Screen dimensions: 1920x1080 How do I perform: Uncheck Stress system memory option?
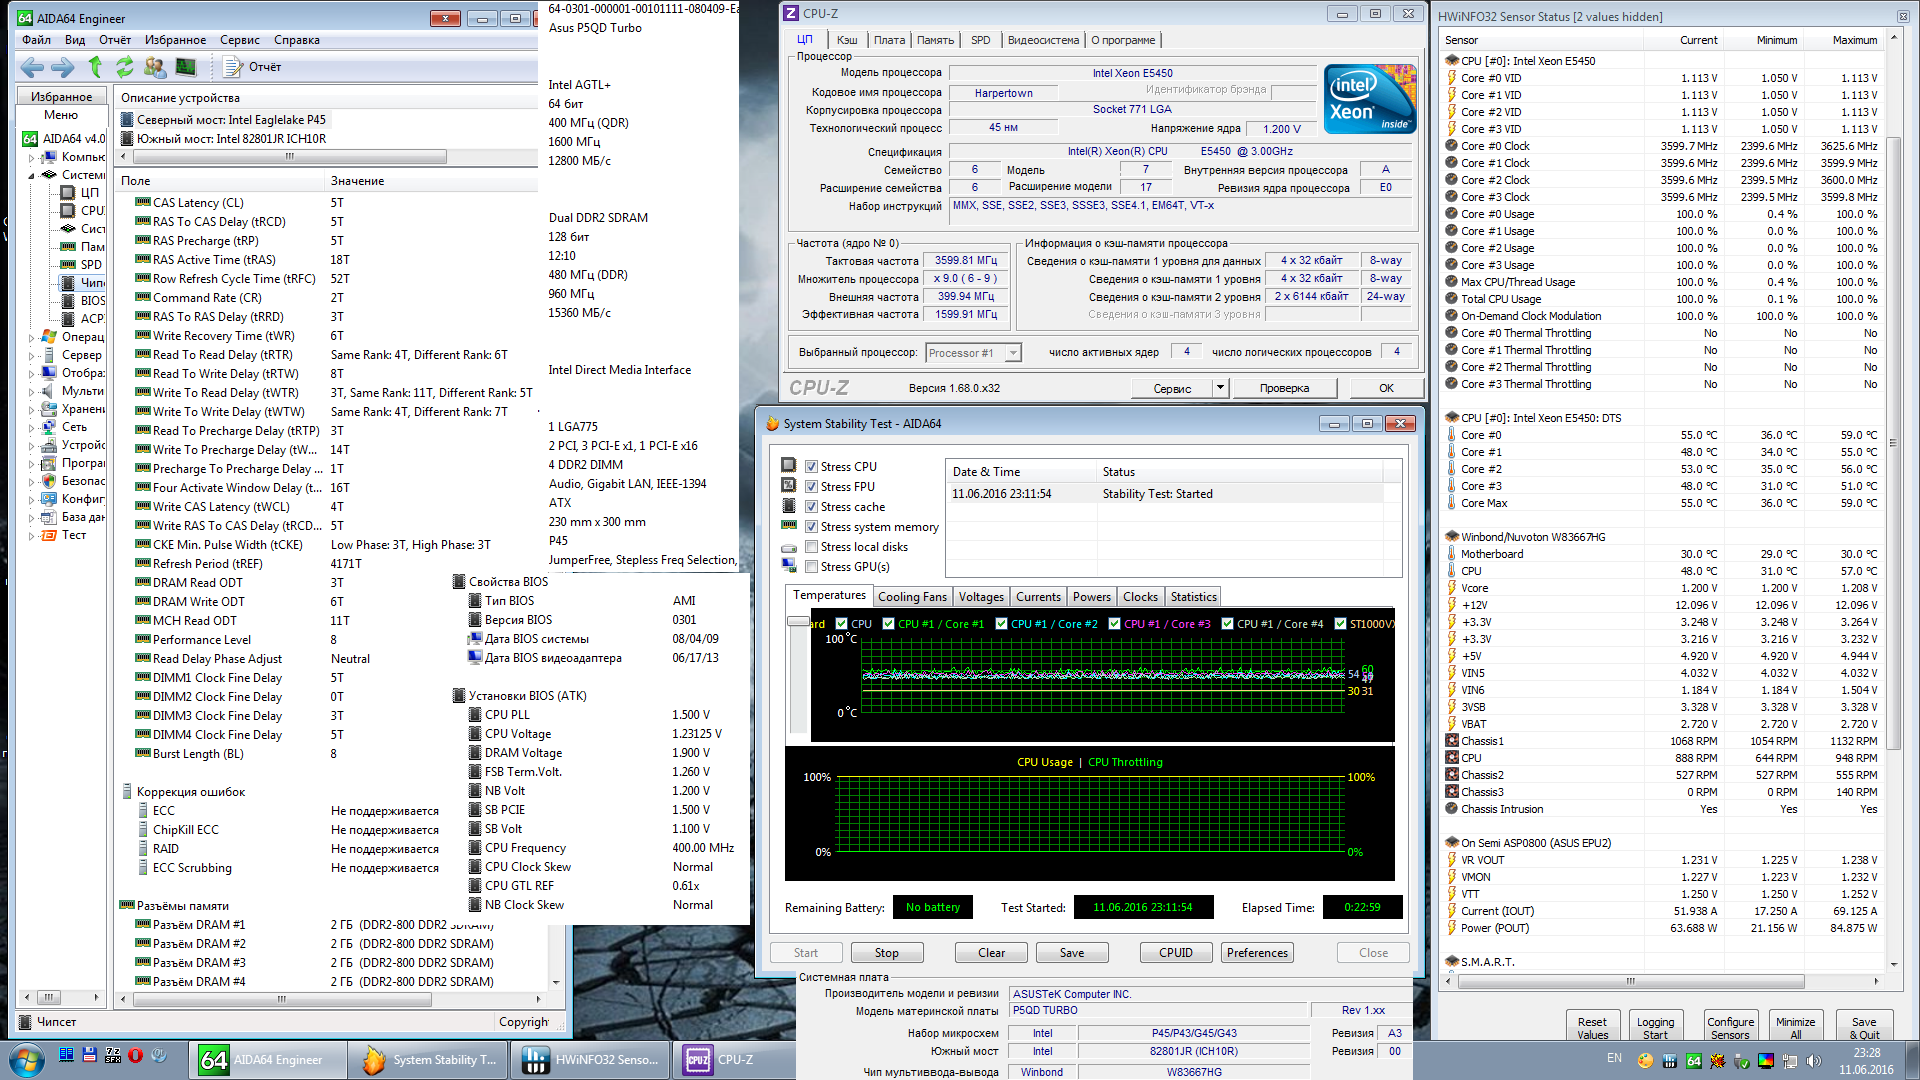(812, 527)
